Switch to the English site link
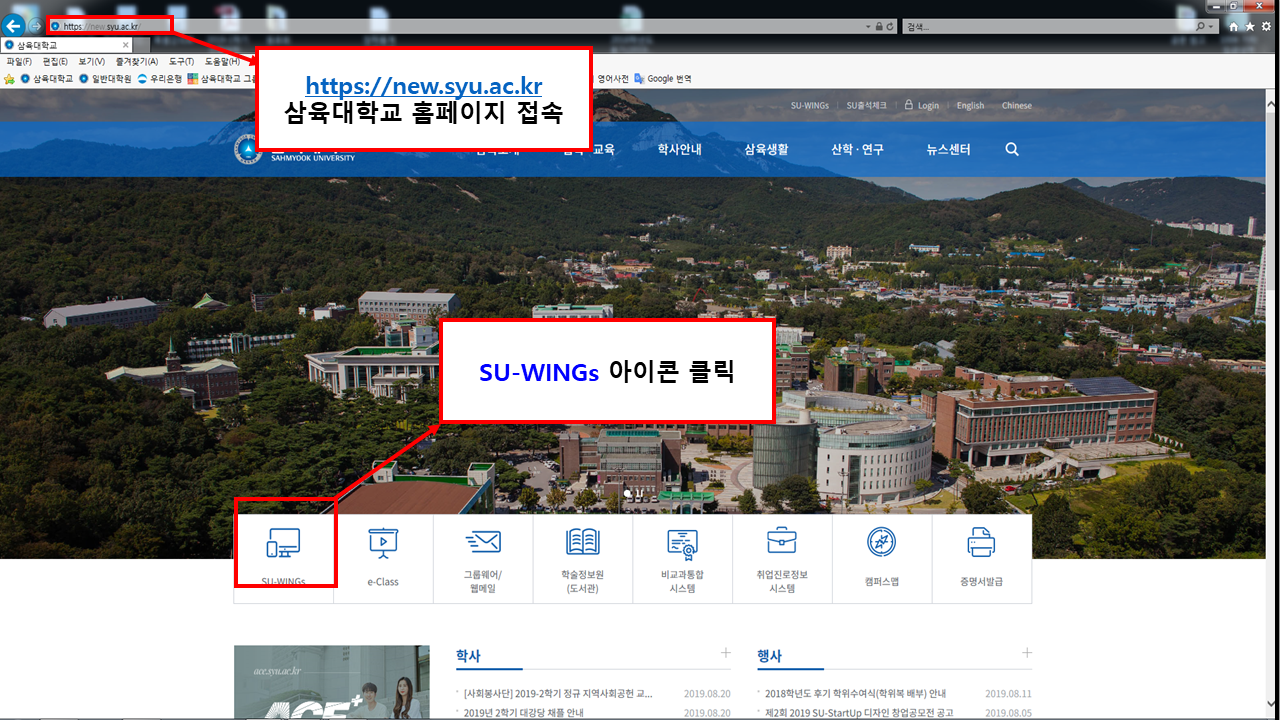This screenshot has height=720, width=1280. coord(970,106)
